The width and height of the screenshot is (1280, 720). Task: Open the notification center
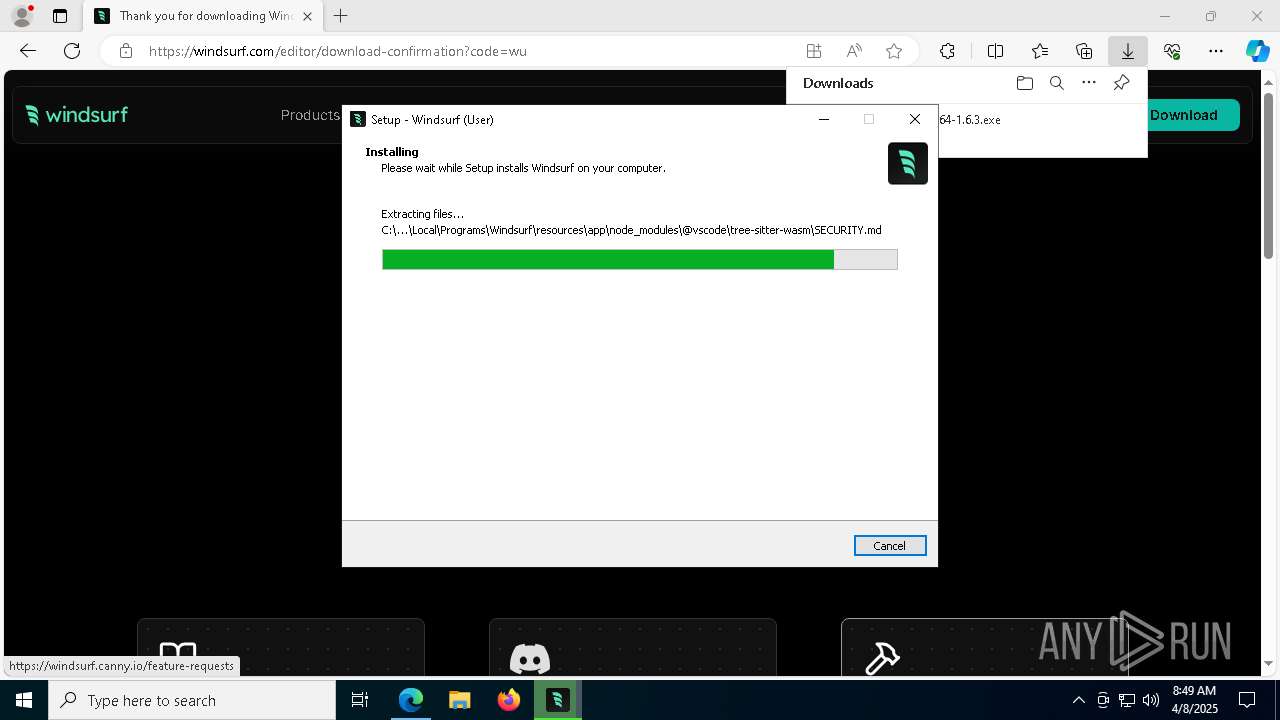point(1247,700)
